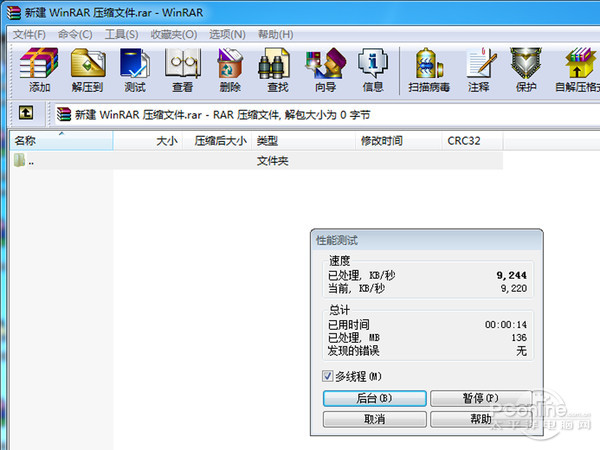Open the 选项(N) menu
The width and height of the screenshot is (600, 450).
(227, 34)
